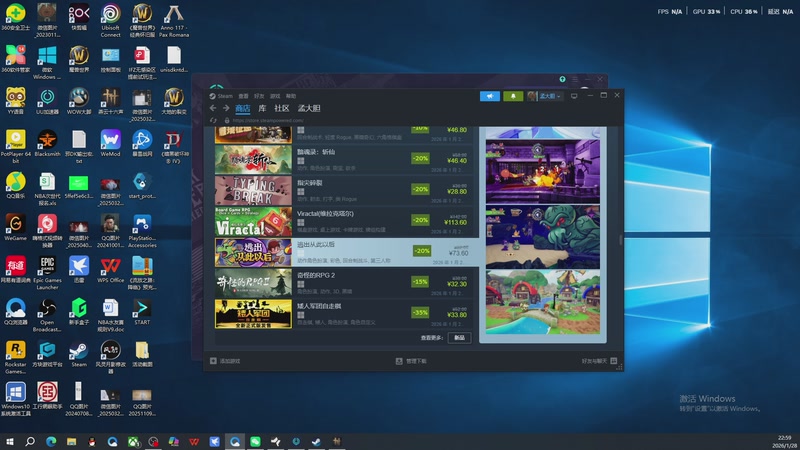Open 好友与聊天 friends and chat
This screenshot has height=450, width=800.
pyautogui.click(x=599, y=361)
